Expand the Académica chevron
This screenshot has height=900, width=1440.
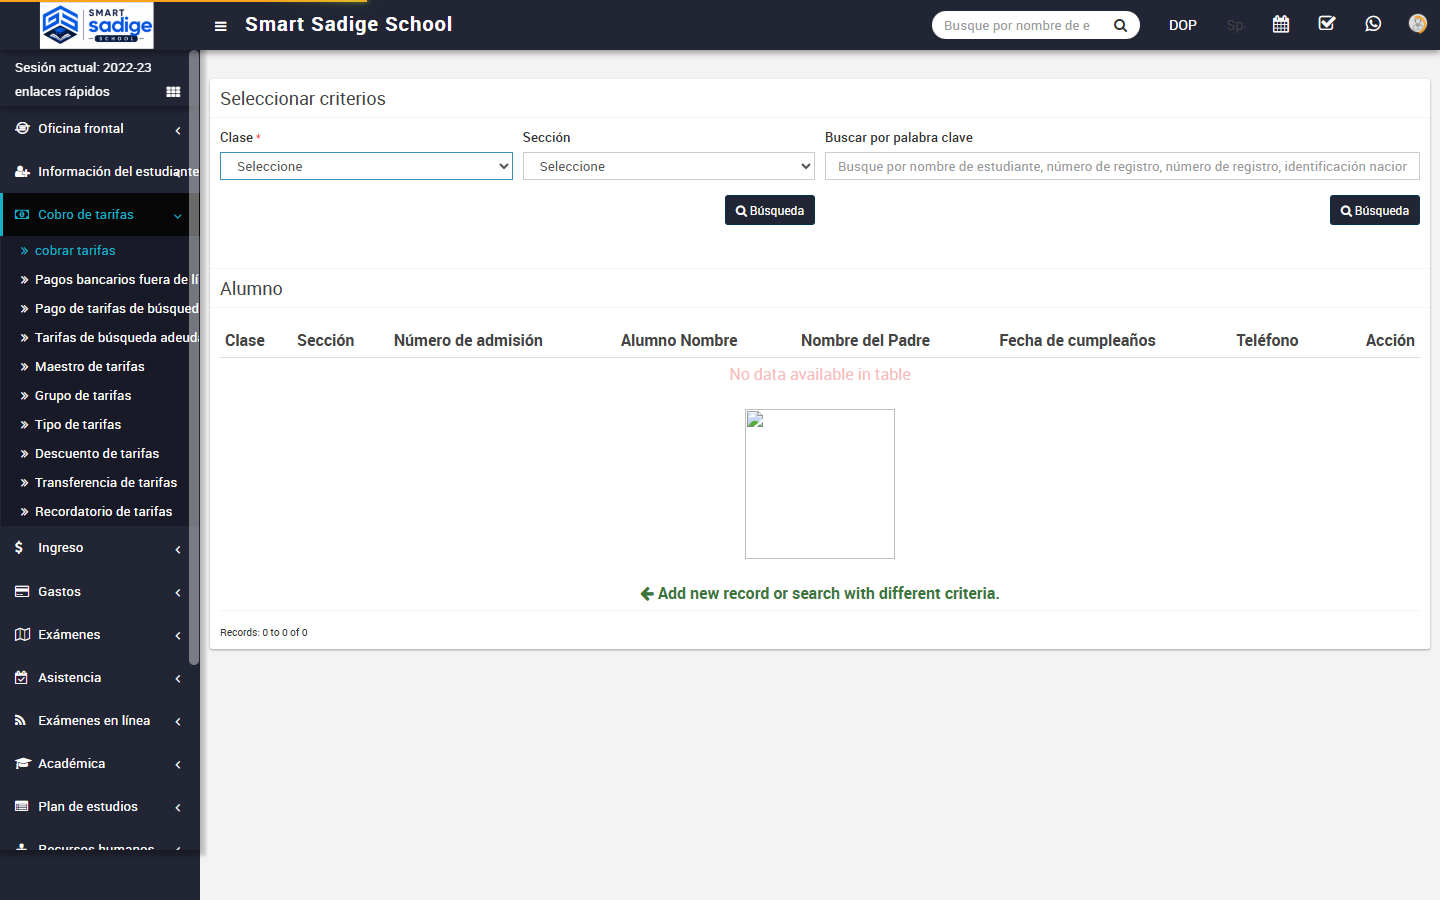[178, 765]
